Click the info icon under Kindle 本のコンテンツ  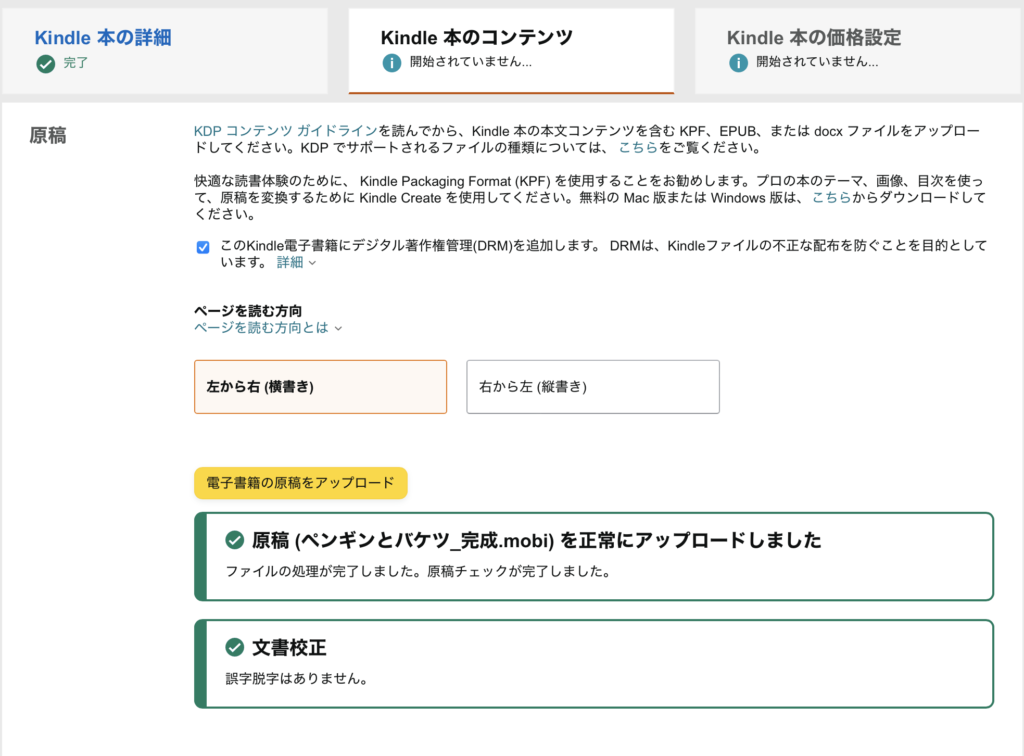[391, 63]
